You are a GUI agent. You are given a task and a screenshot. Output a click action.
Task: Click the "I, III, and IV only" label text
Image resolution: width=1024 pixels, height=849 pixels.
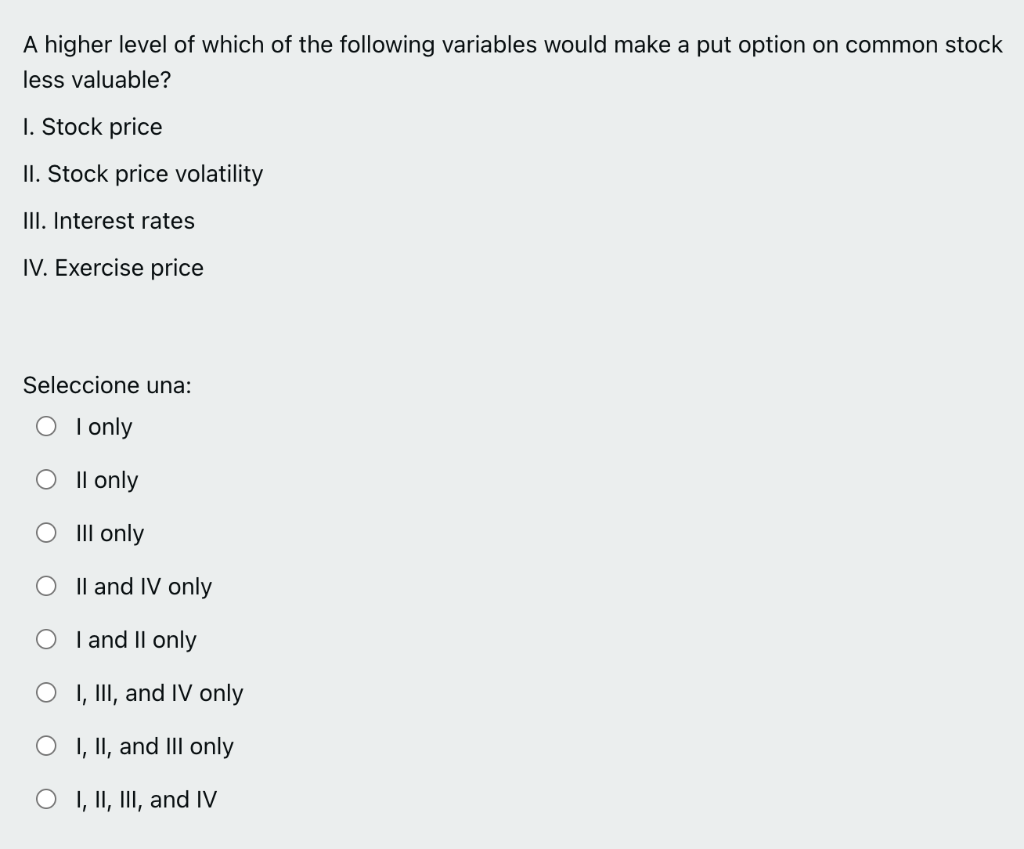click(159, 693)
